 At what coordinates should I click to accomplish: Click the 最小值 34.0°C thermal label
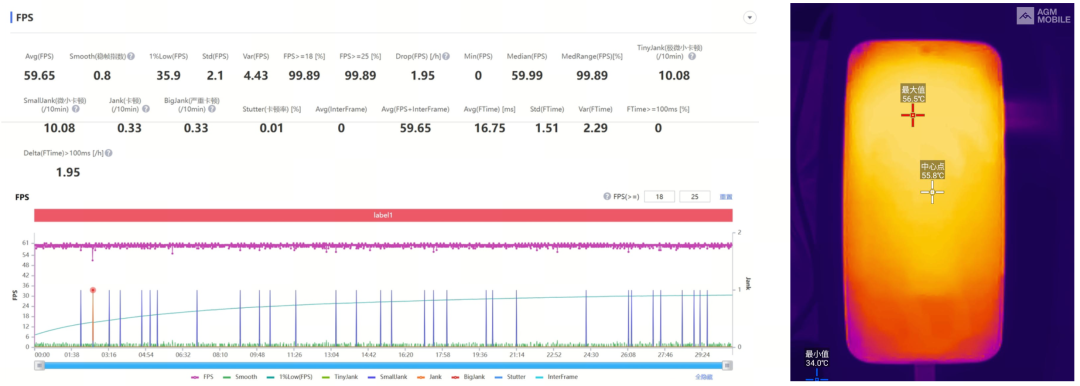pyautogui.click(x=816, y=358)
